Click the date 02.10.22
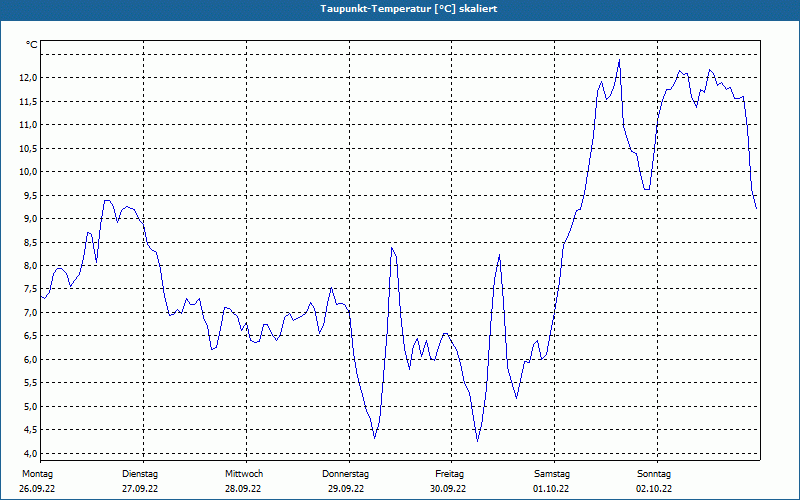Viewport: 800px width, 500px height. tap(654, 489)
